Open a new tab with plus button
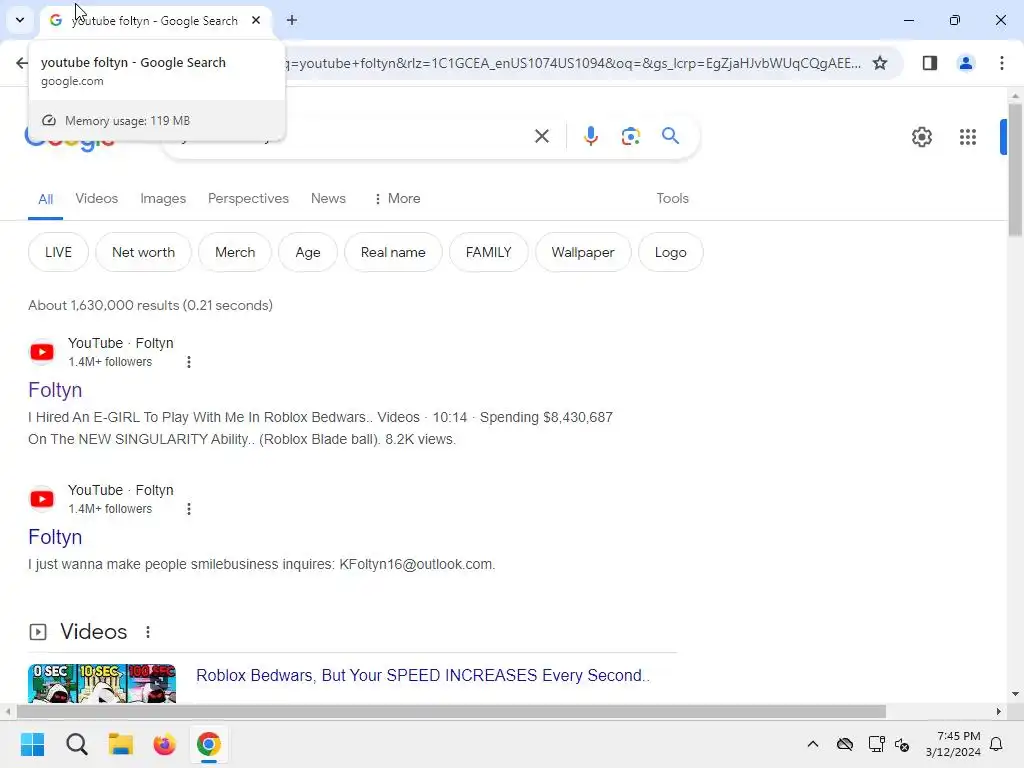The image size is (1024, 768). click(x=292, y=20)
